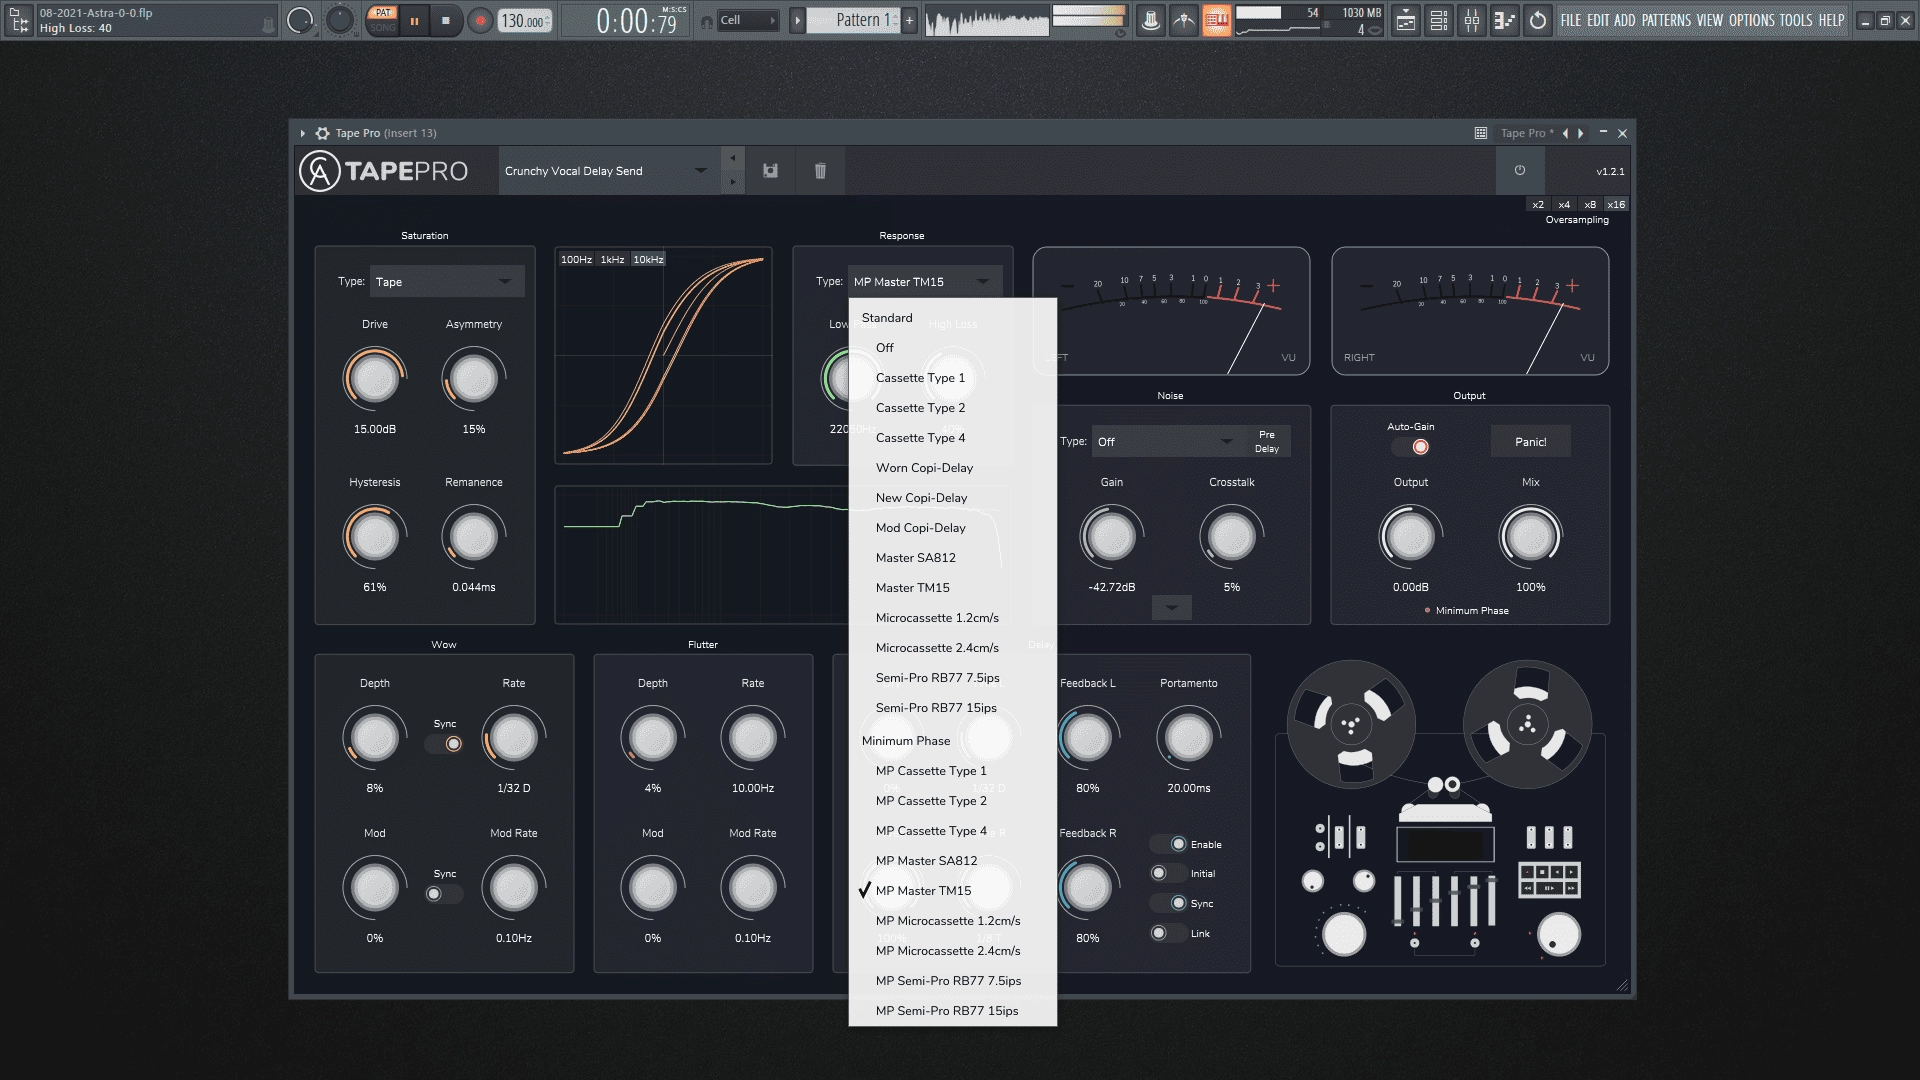Click the Tape Pro logo
This screenshot has height=1080, width=1920.
click(384, 171)
